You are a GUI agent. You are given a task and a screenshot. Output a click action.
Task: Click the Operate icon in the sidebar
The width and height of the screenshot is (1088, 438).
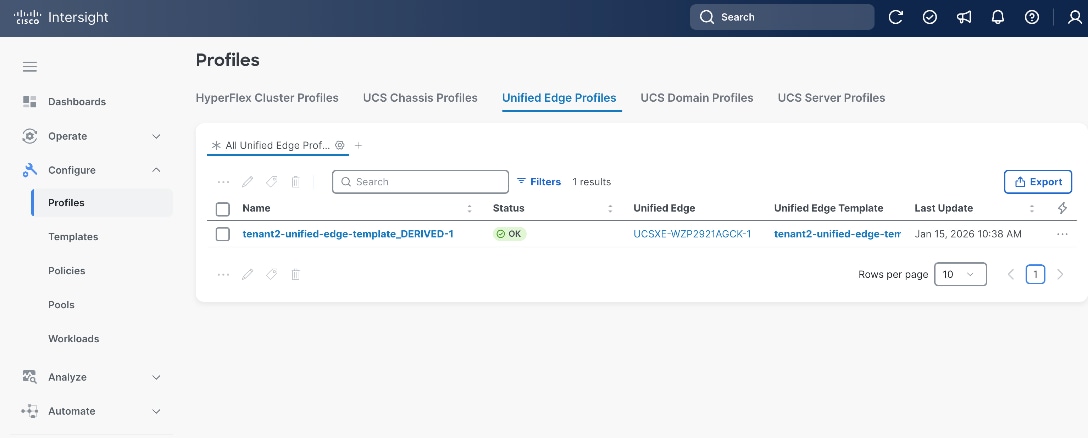tap(30, 136)
